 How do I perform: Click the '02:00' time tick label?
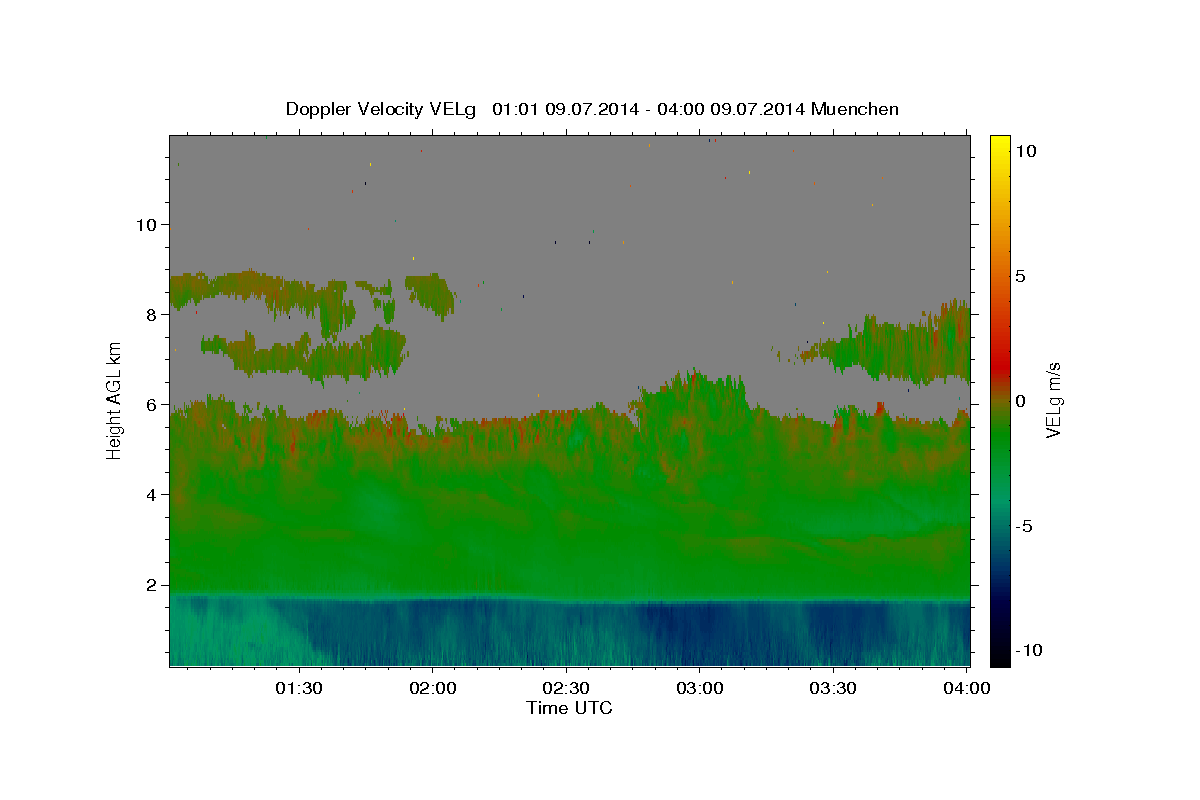(x=432, y=689)
